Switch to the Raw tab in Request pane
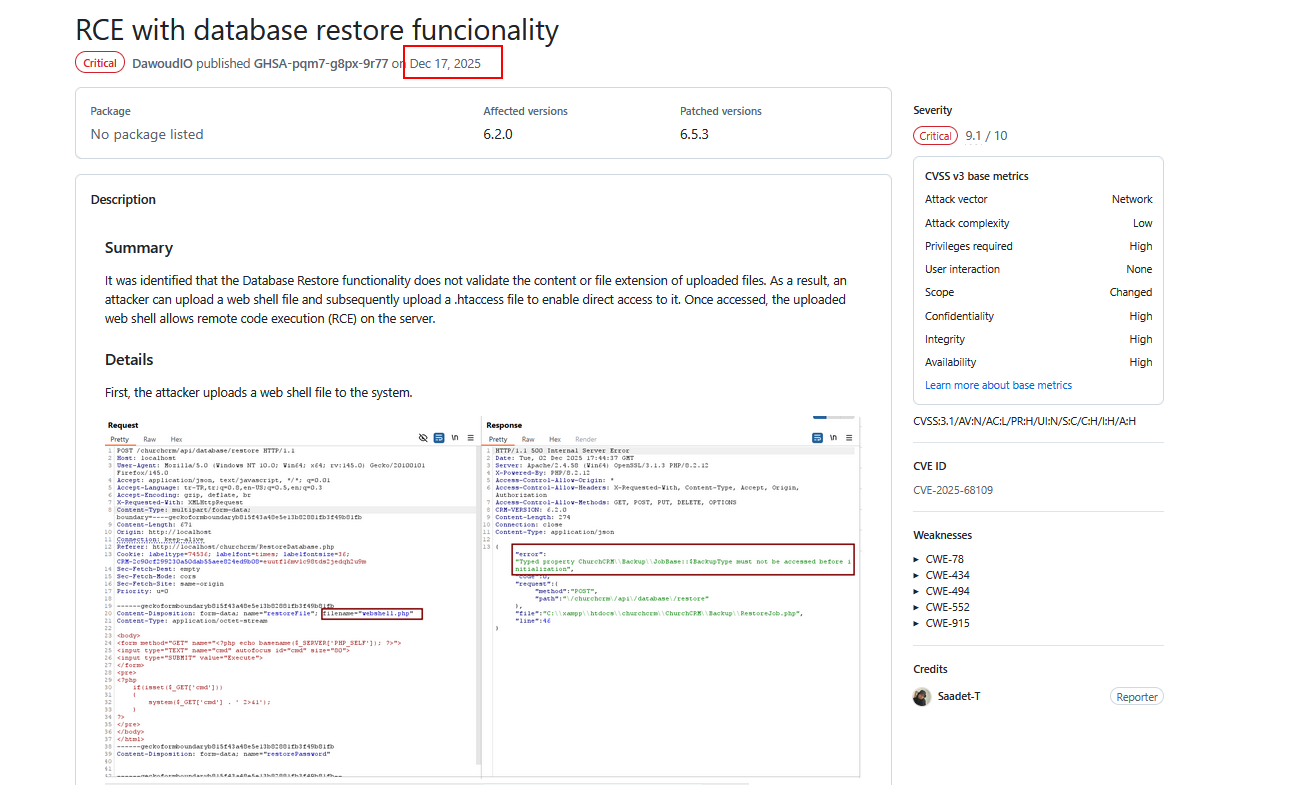The height and width of the screenshot is (785, 1305). [x=149, y=439]
